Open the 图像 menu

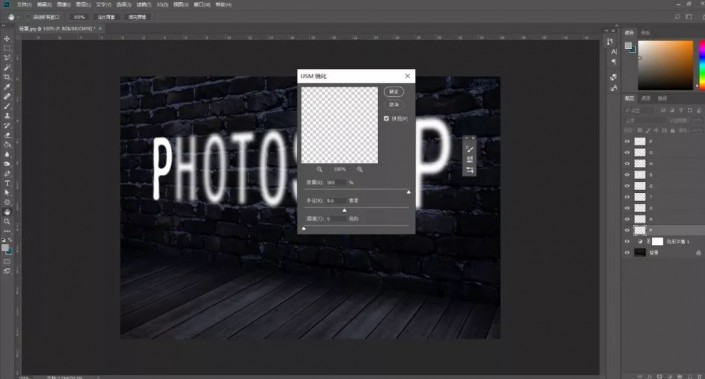[64, 4]
